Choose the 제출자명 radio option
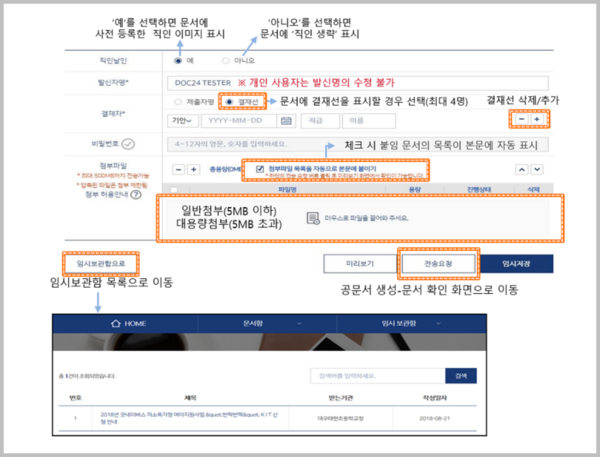 [x=178, y=102]
